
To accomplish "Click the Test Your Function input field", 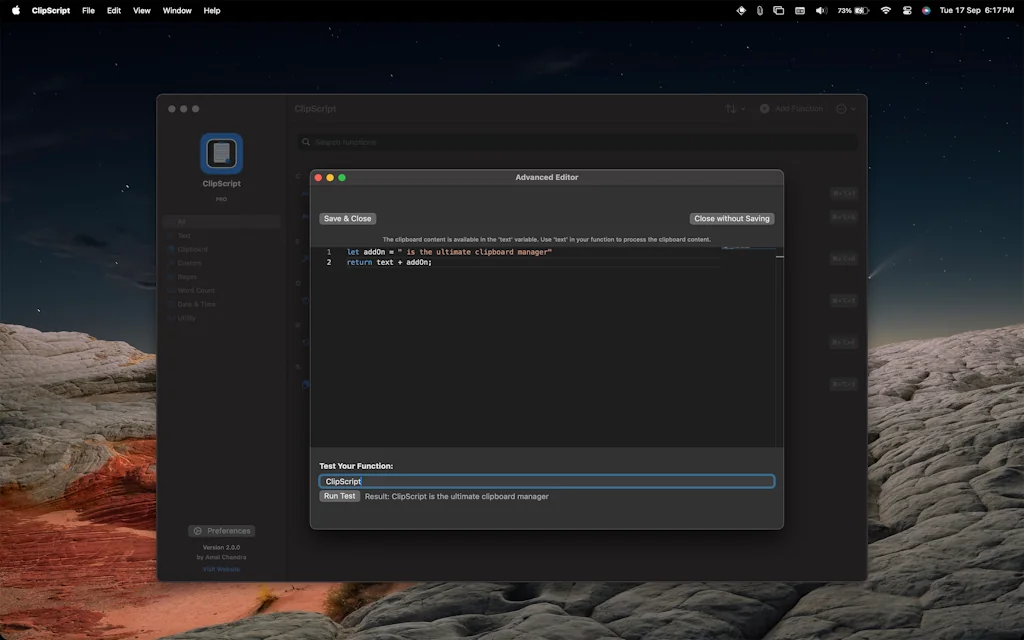I will click(546, 481).
